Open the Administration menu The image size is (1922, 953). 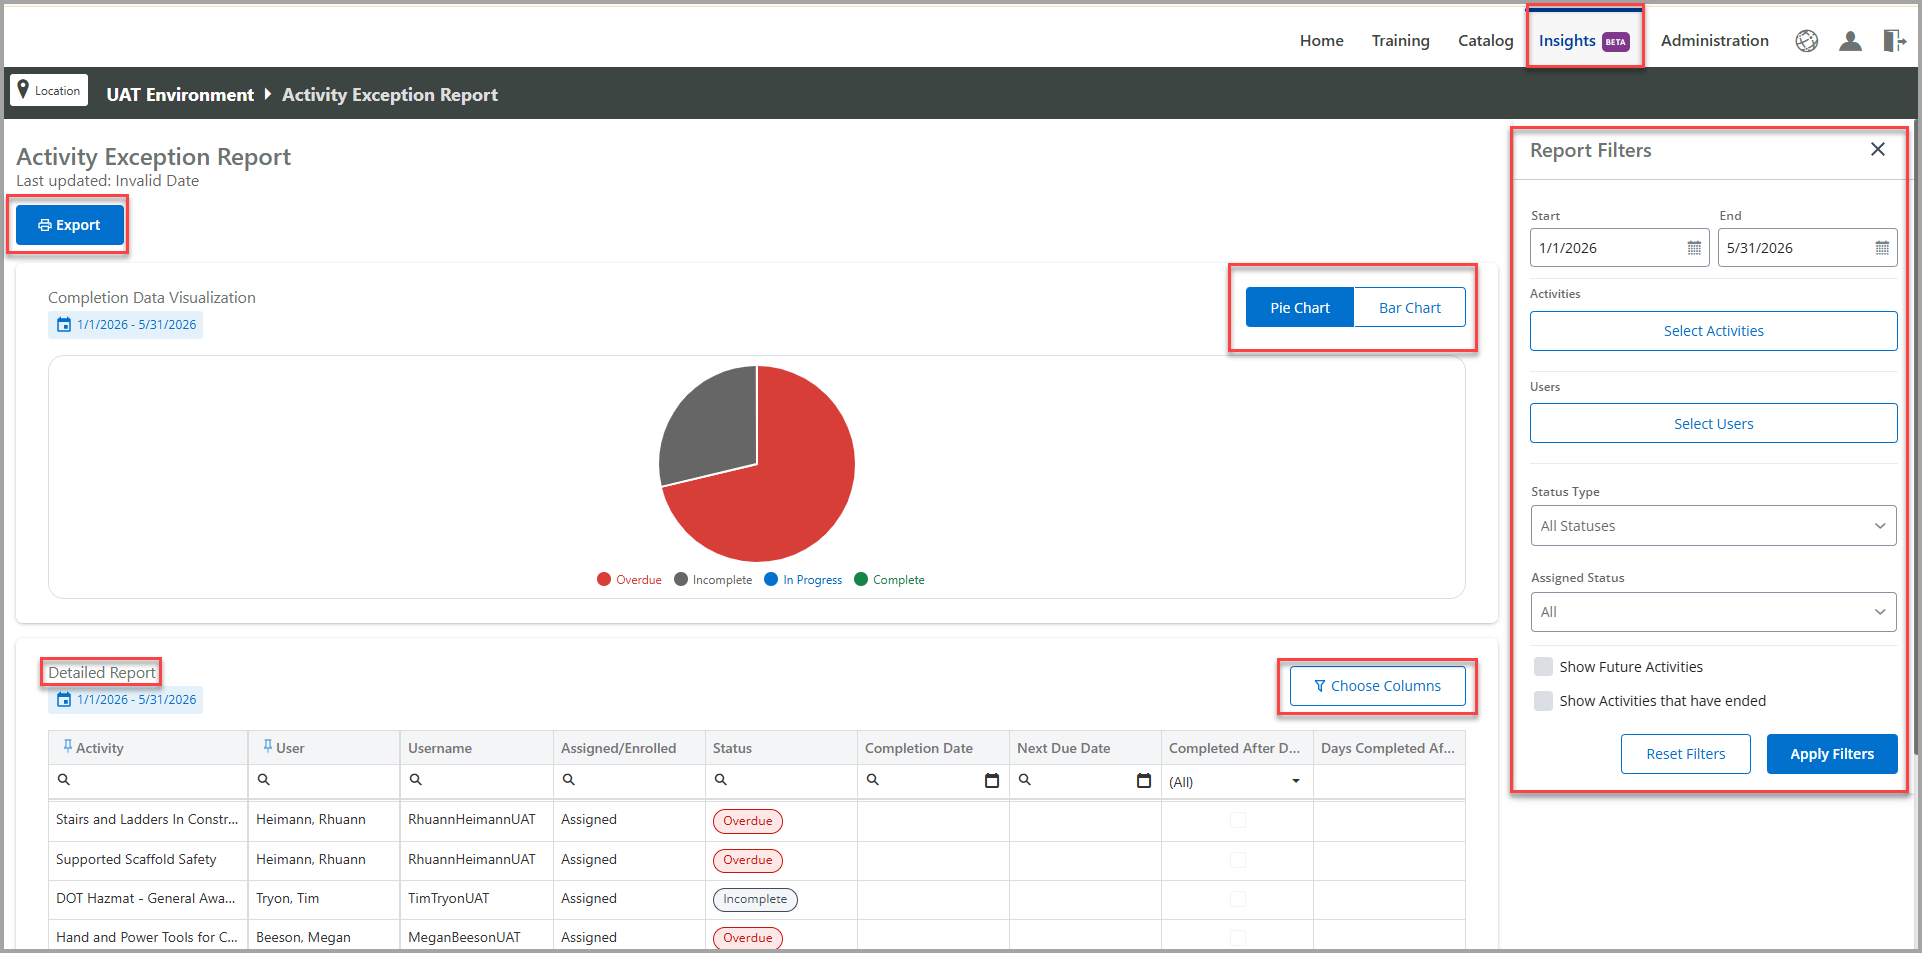(x=1714, y=41)
